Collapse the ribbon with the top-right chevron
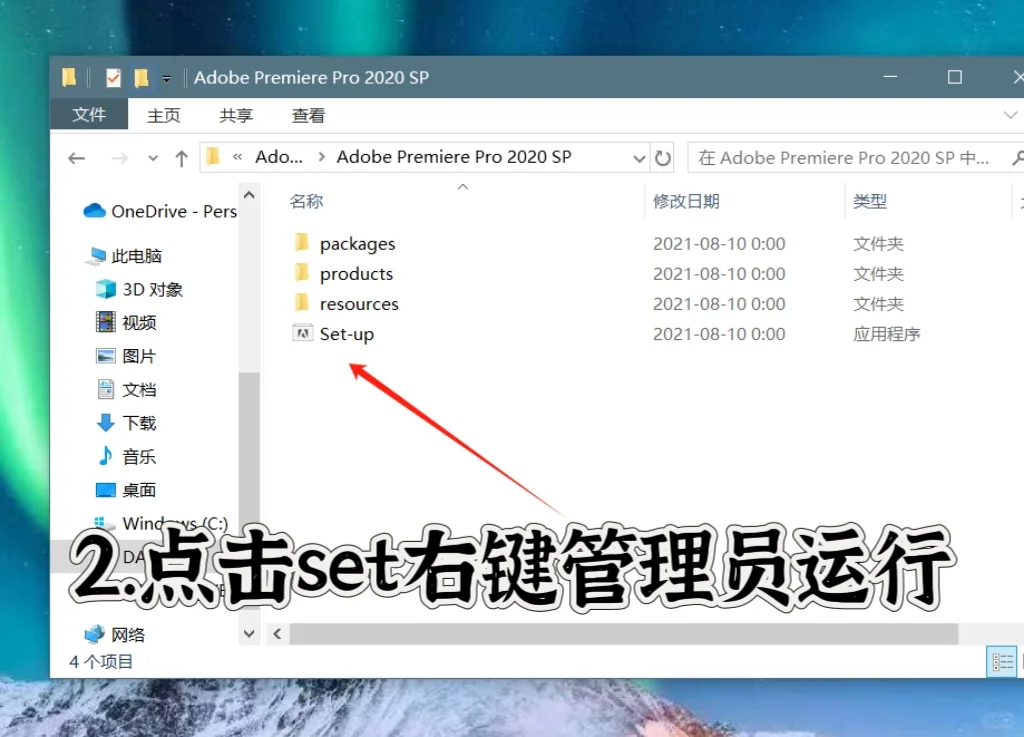 [1012, 115]
